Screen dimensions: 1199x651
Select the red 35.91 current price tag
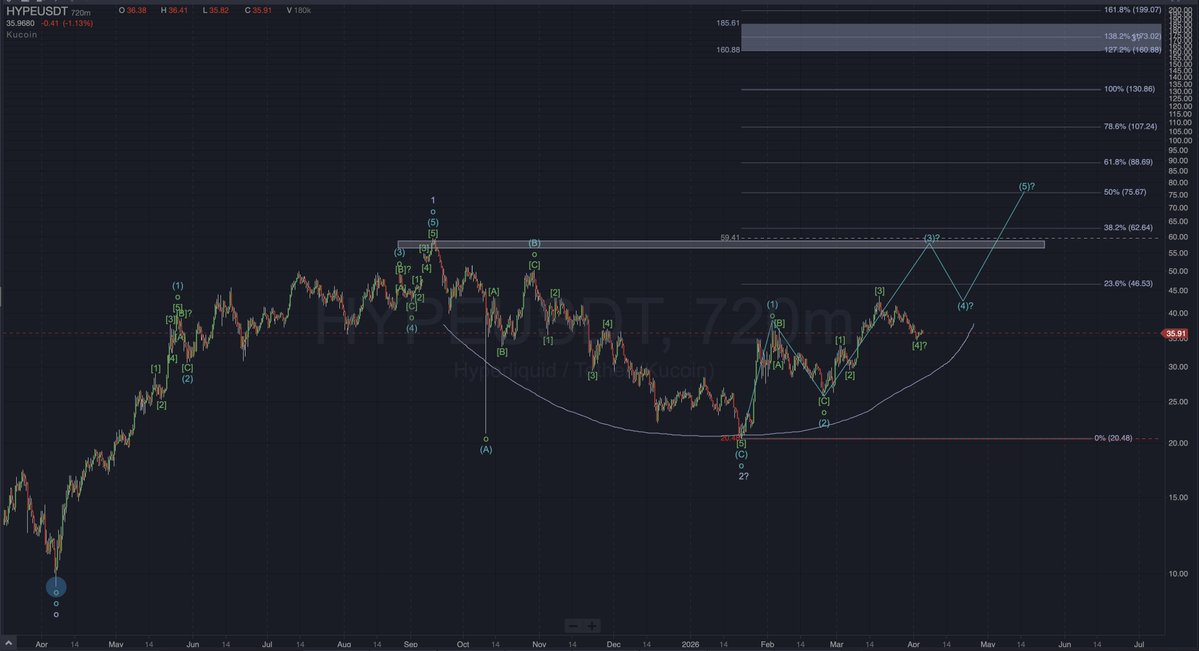pos(1175,334)
